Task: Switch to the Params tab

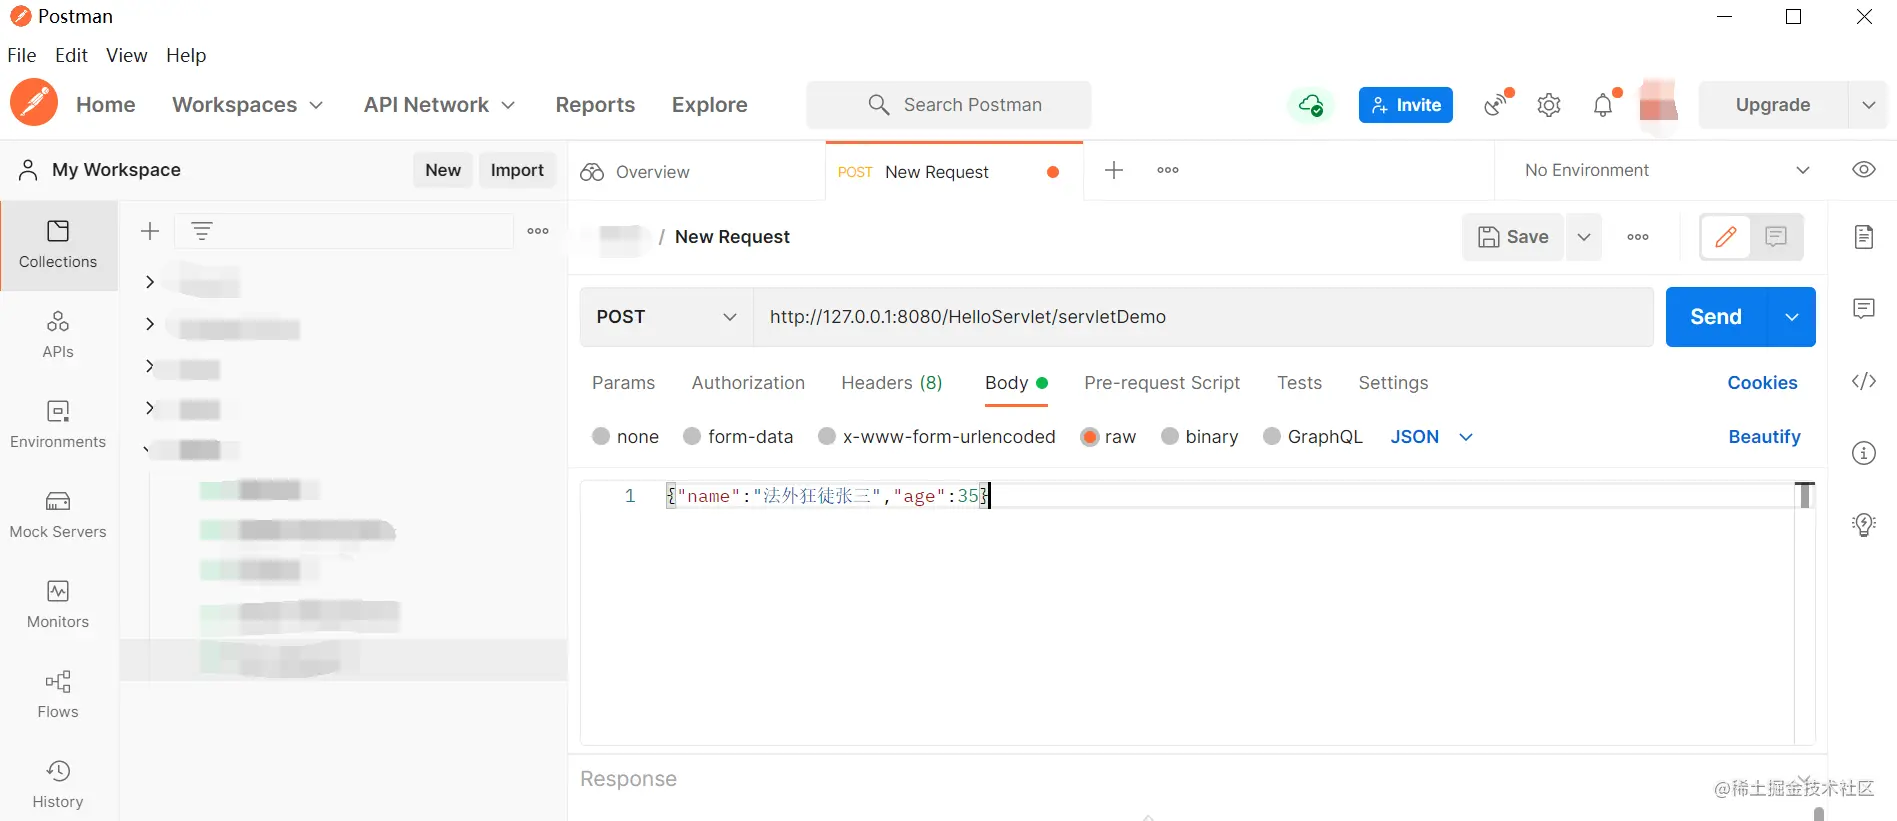Action: coord(623,383)
